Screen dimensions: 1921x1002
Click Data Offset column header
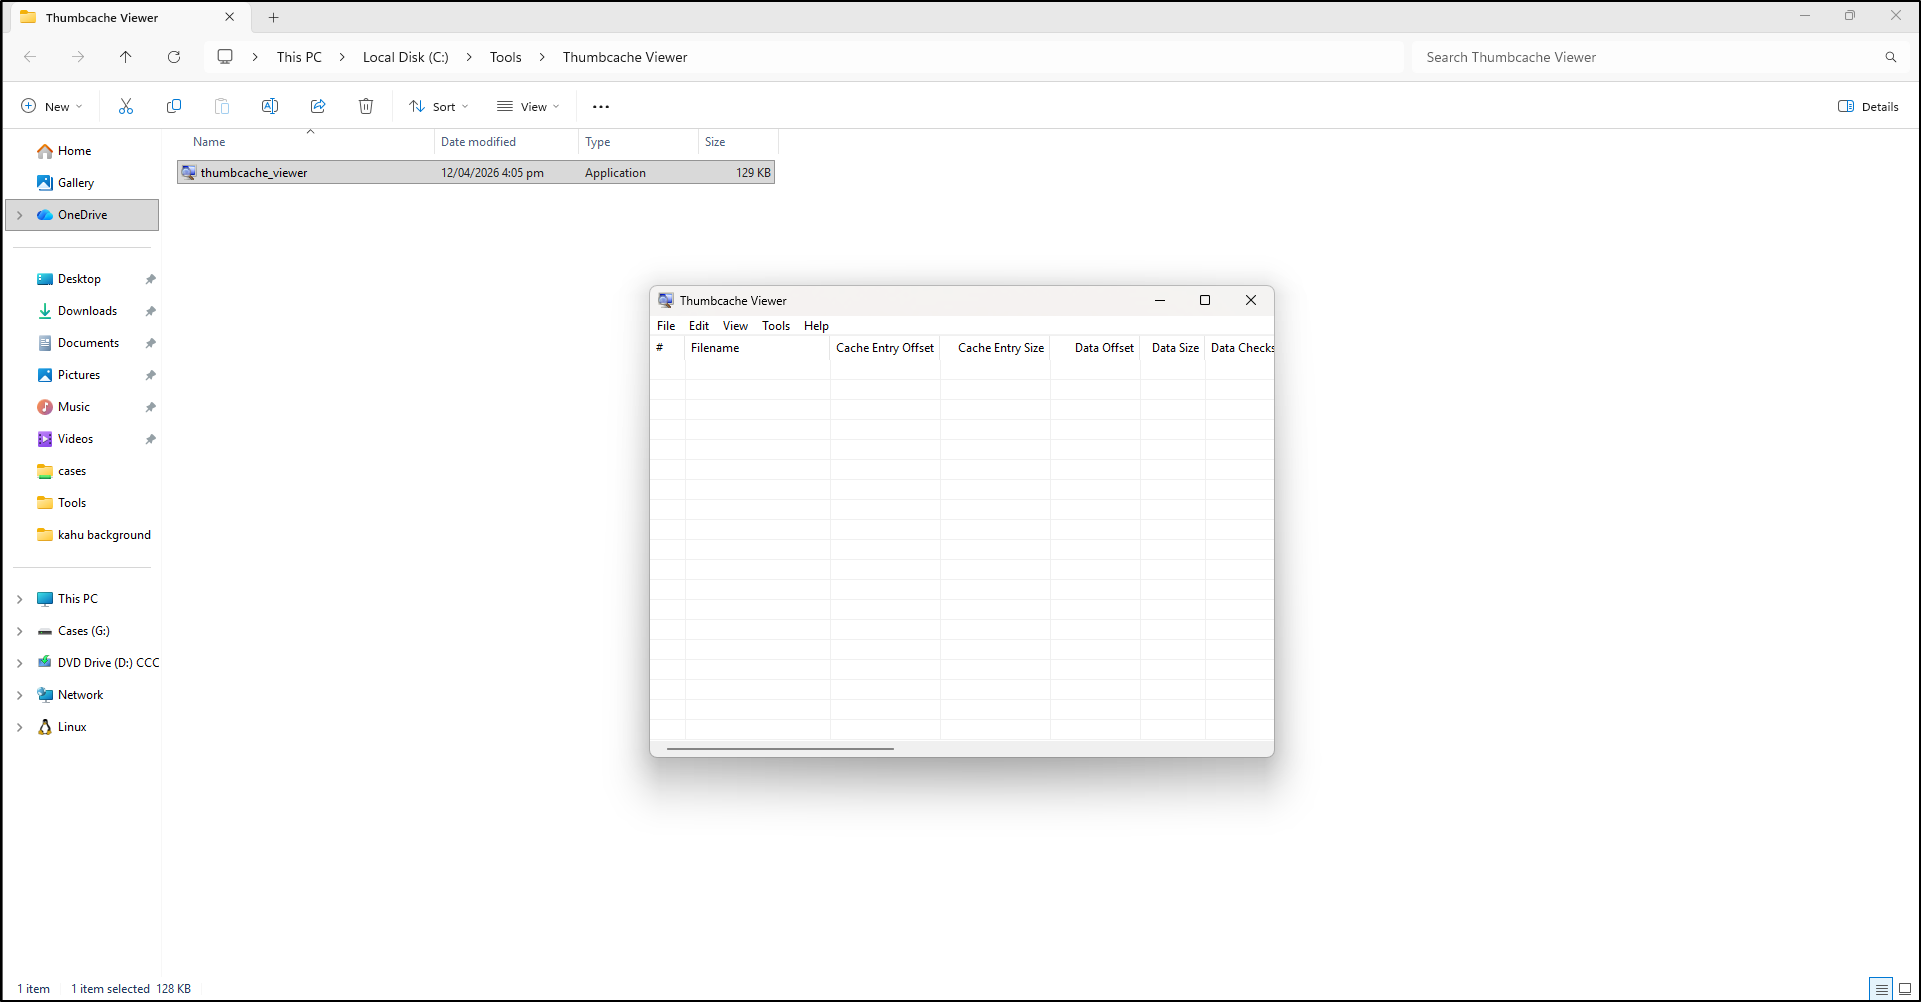point(1096,348)
